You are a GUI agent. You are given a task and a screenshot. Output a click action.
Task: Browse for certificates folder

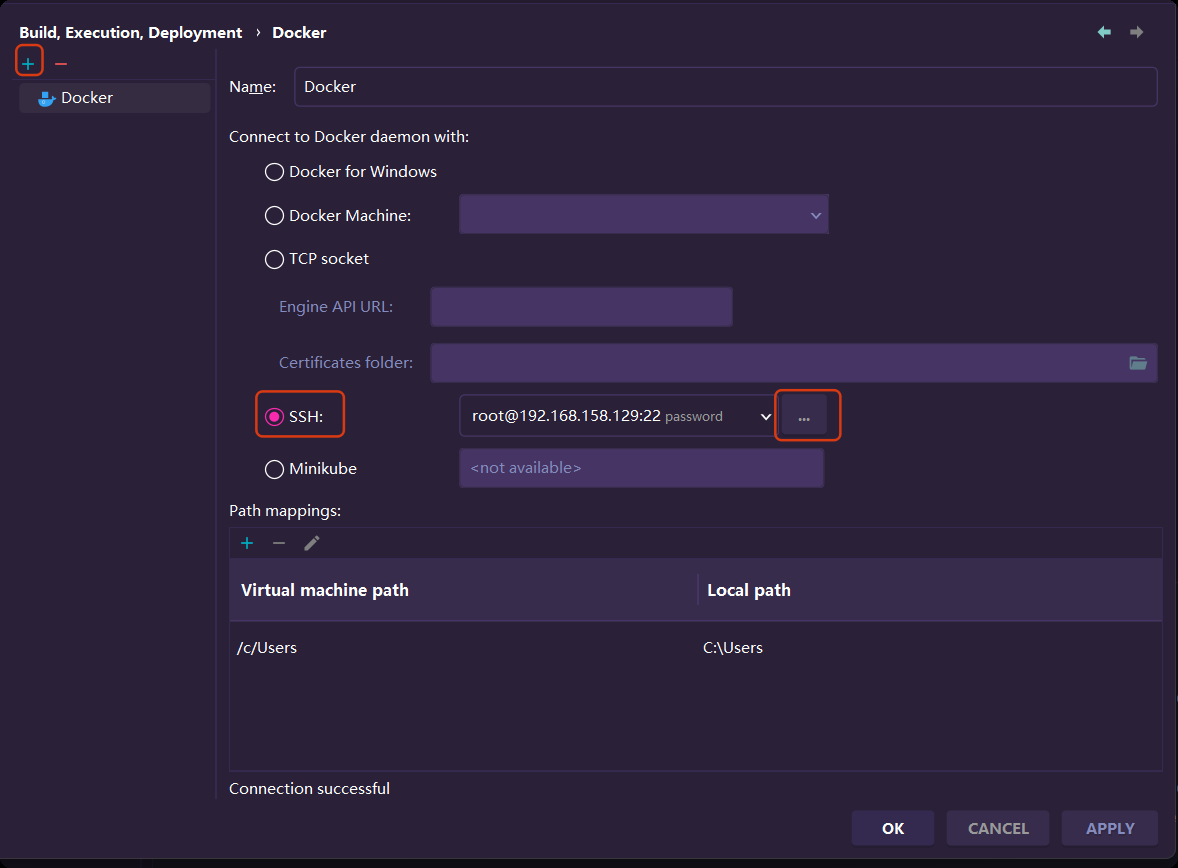1137,363
